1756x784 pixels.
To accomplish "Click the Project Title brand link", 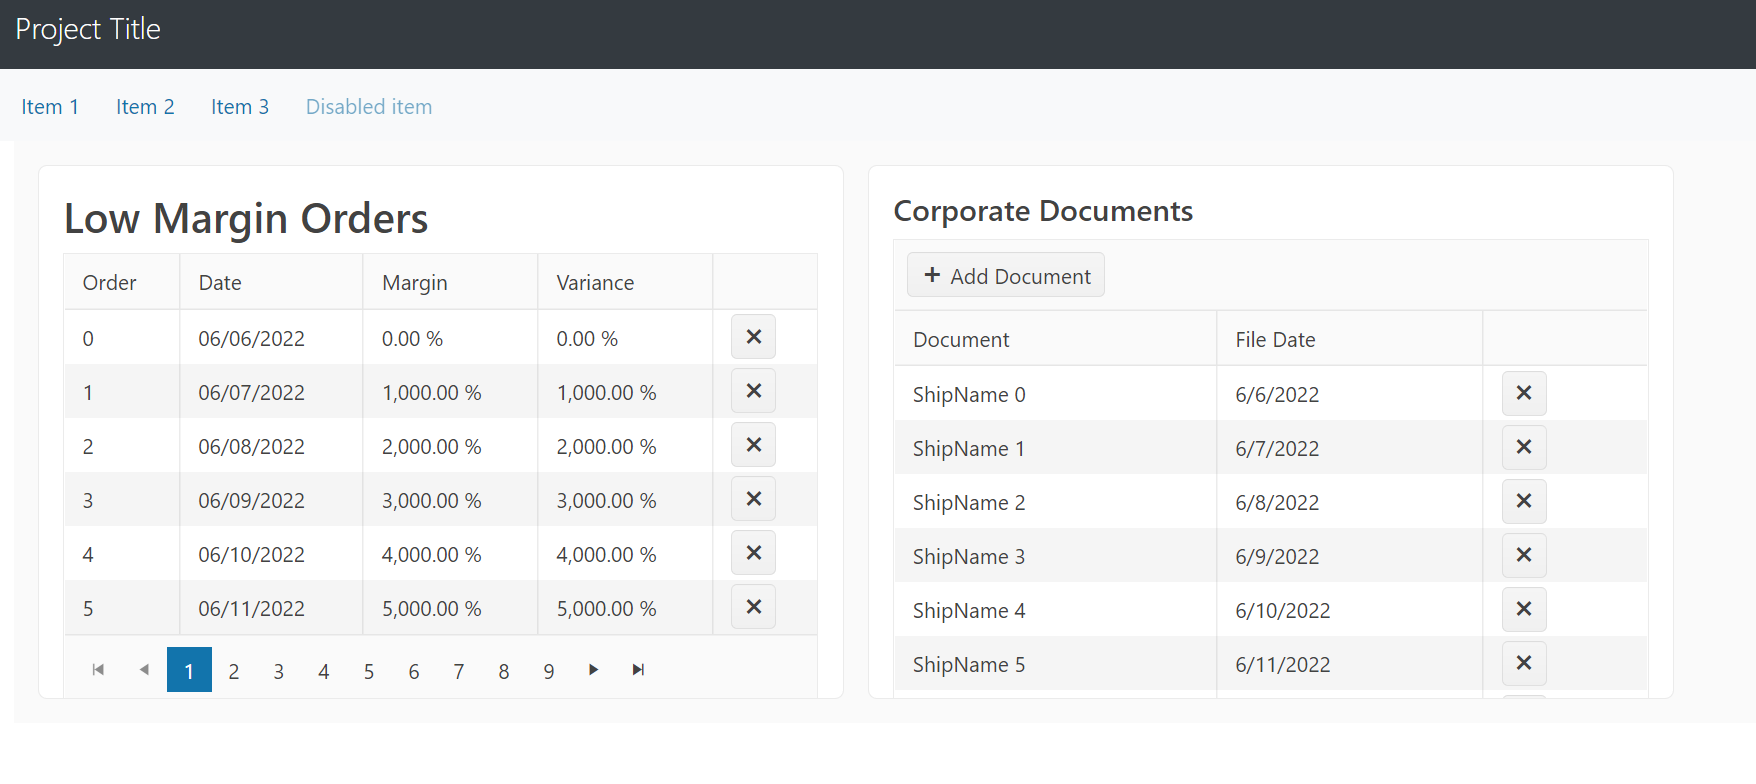I will (x=88, y=30).
